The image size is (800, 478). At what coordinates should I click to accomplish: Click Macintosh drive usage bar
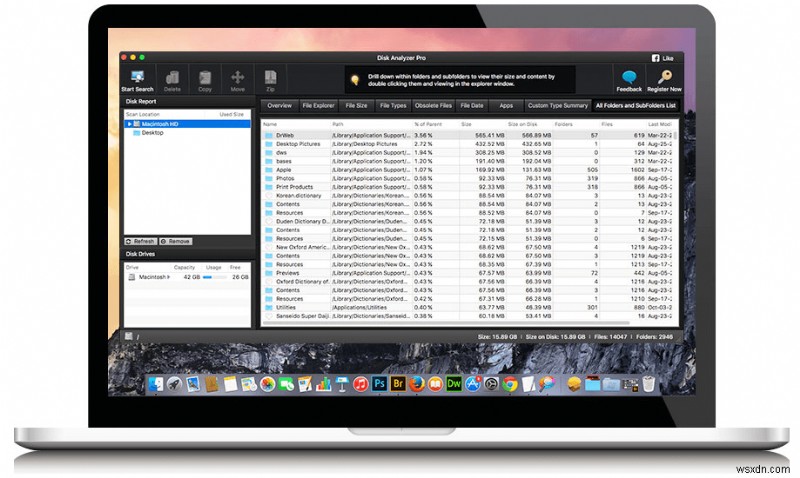click(x=214, y=277)
